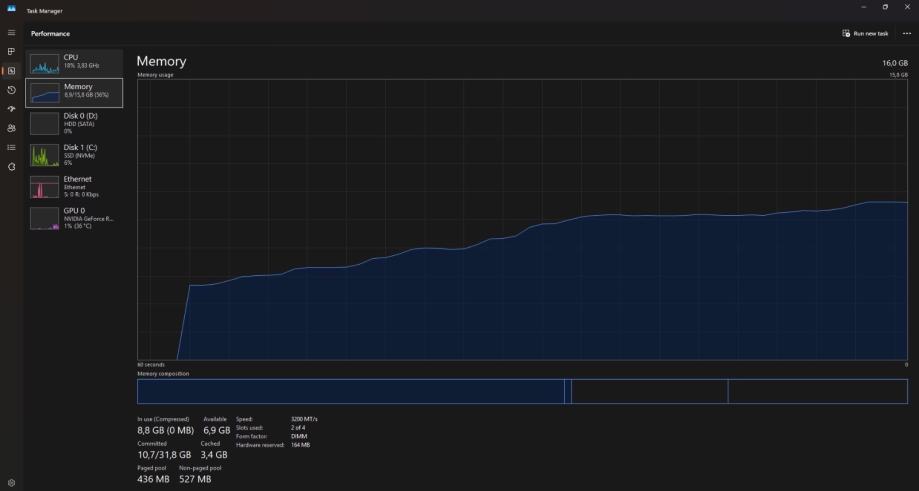Minimize the Task Manager window
The height and width of the screenshot is (491, 919).
click(x=863, y=7)
